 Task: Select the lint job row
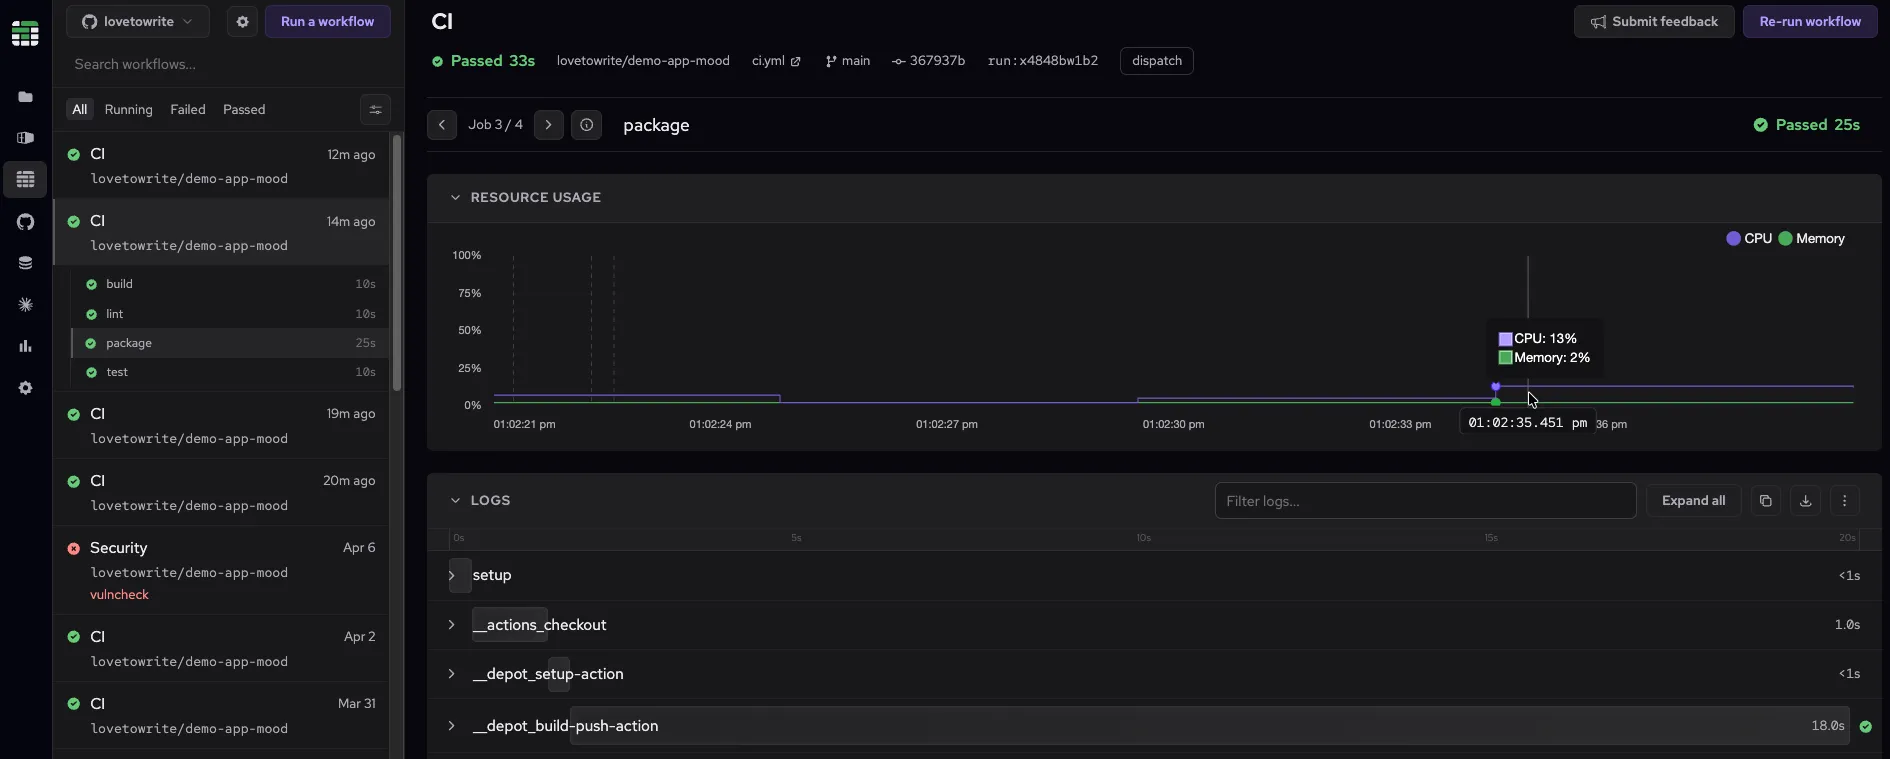click(230, 314)
